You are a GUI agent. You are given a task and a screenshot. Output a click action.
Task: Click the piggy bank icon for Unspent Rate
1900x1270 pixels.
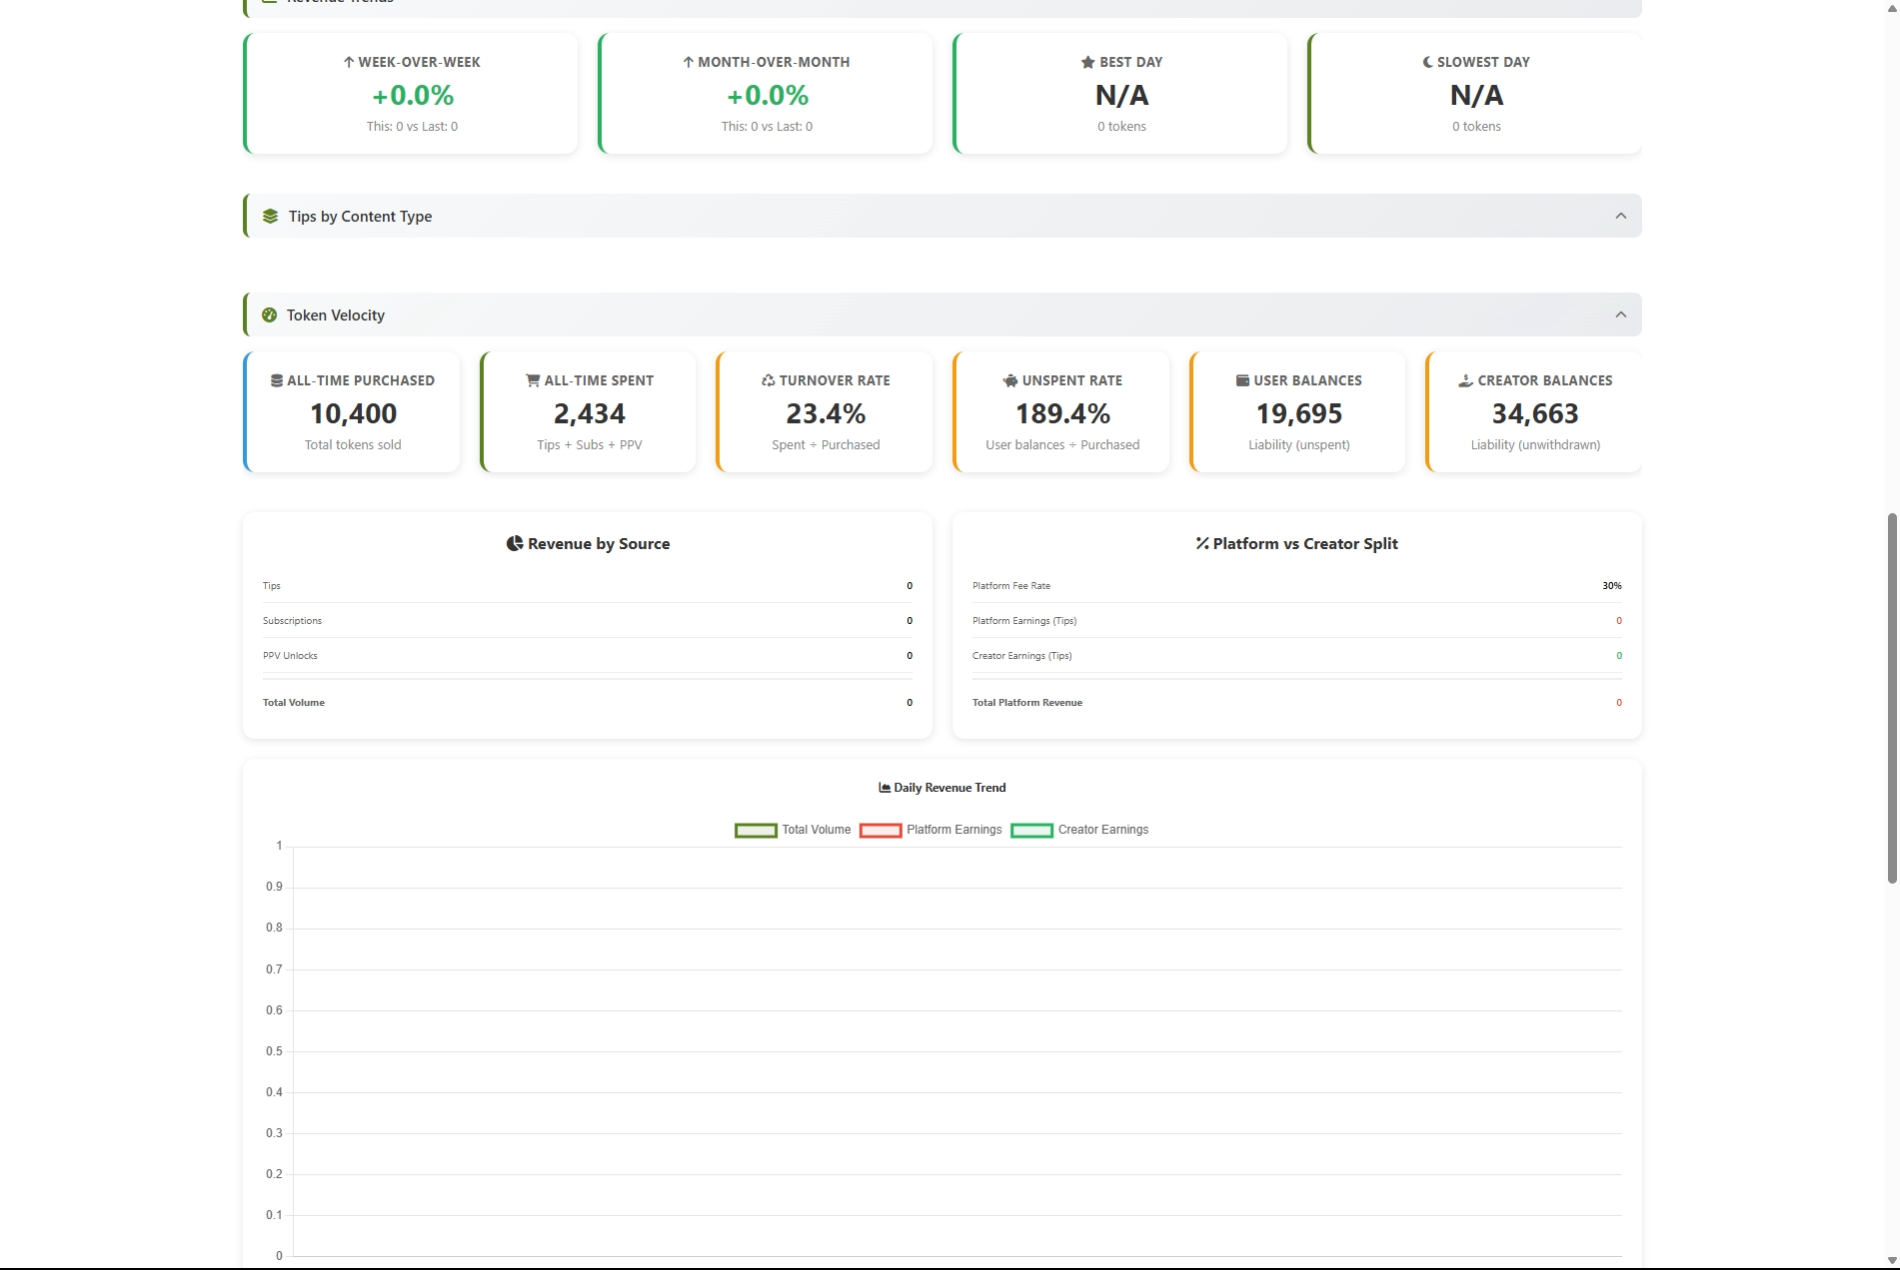coord(1010,380)
